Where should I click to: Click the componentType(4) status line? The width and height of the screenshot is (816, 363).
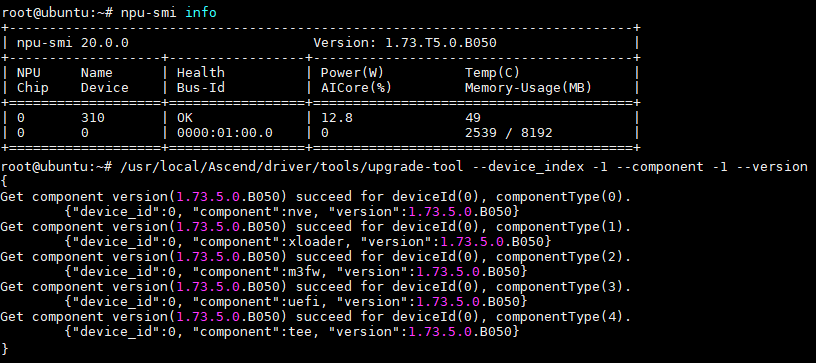pos(315,316)
